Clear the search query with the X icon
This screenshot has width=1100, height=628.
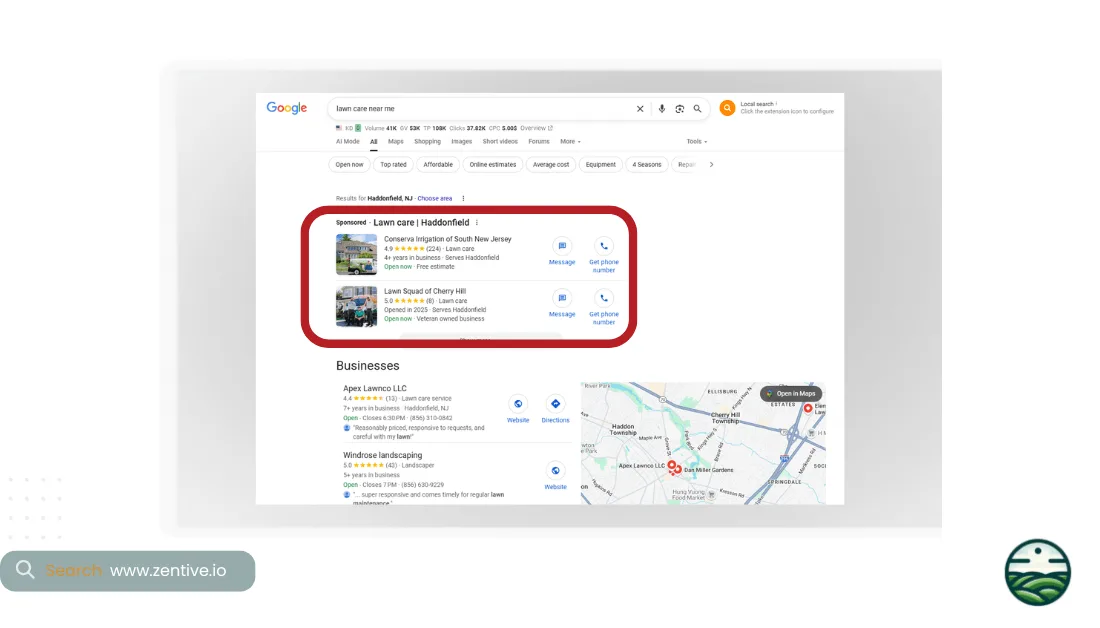click(641, 109)
